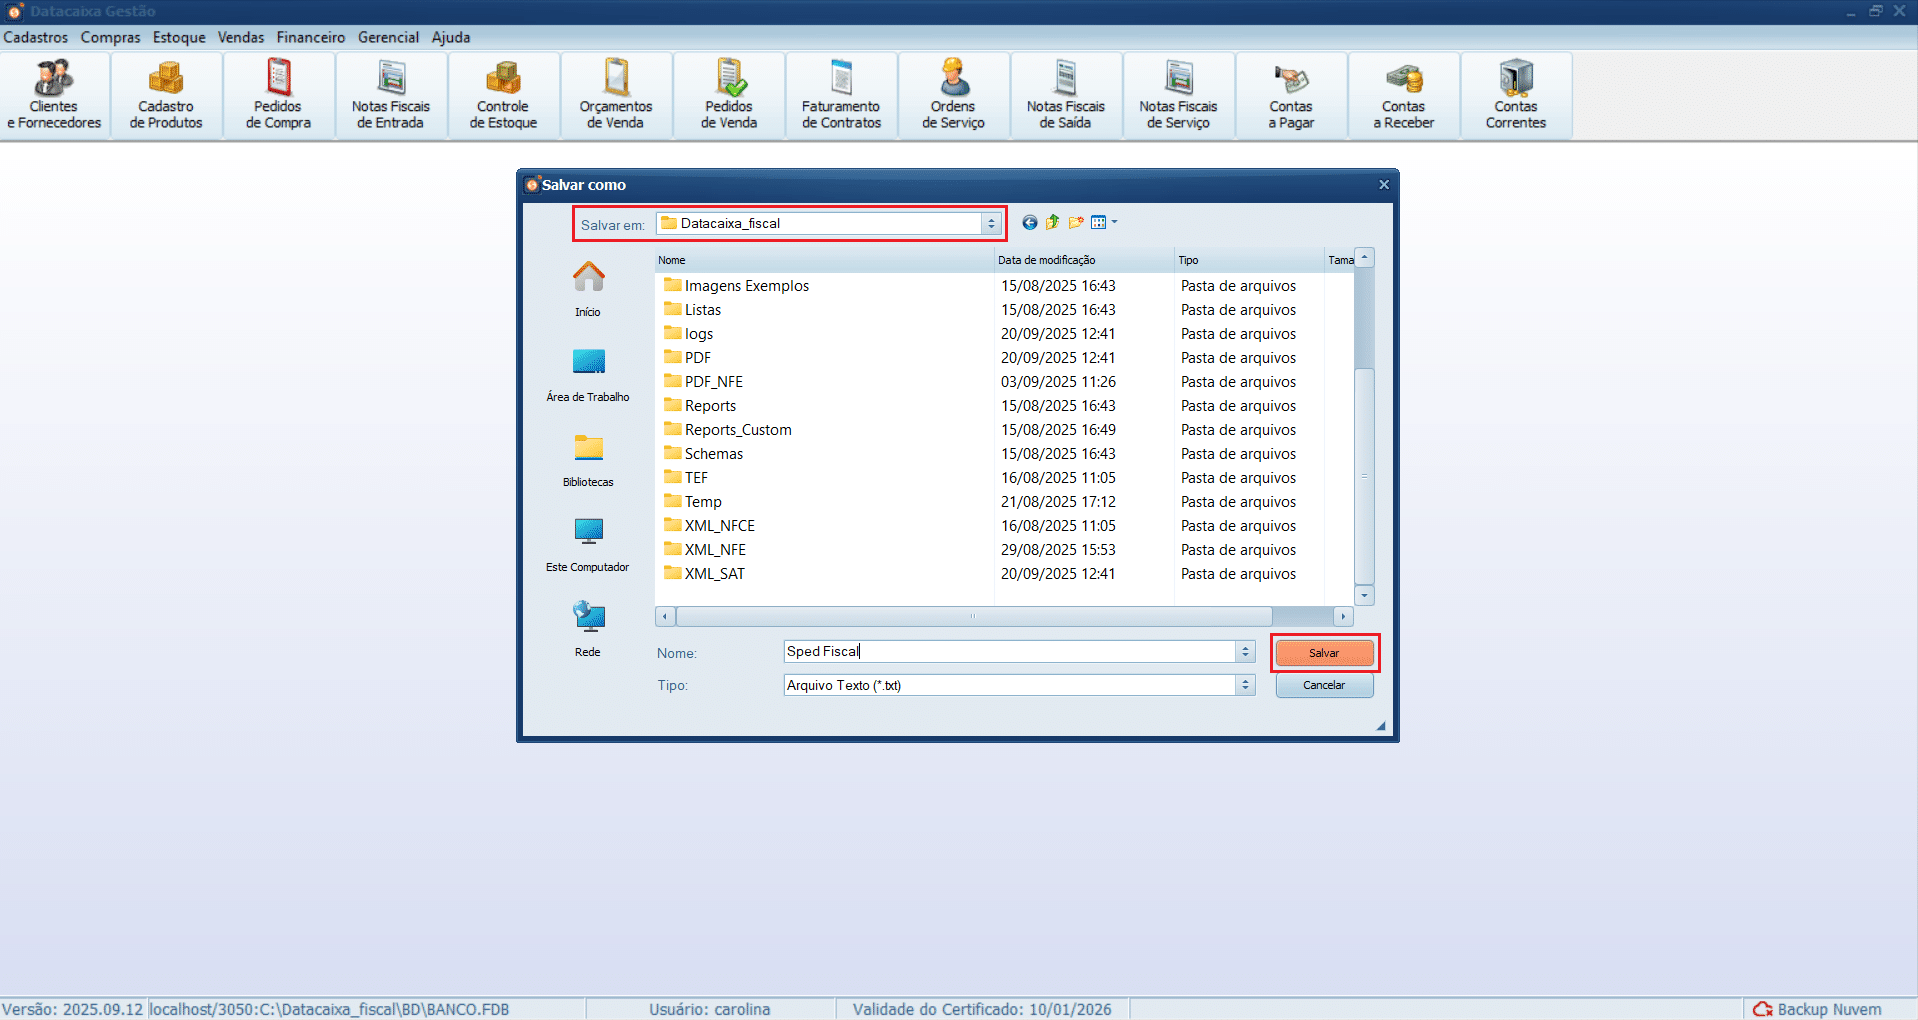Launch Notas Fiscais de Entrada

(390, 96)
